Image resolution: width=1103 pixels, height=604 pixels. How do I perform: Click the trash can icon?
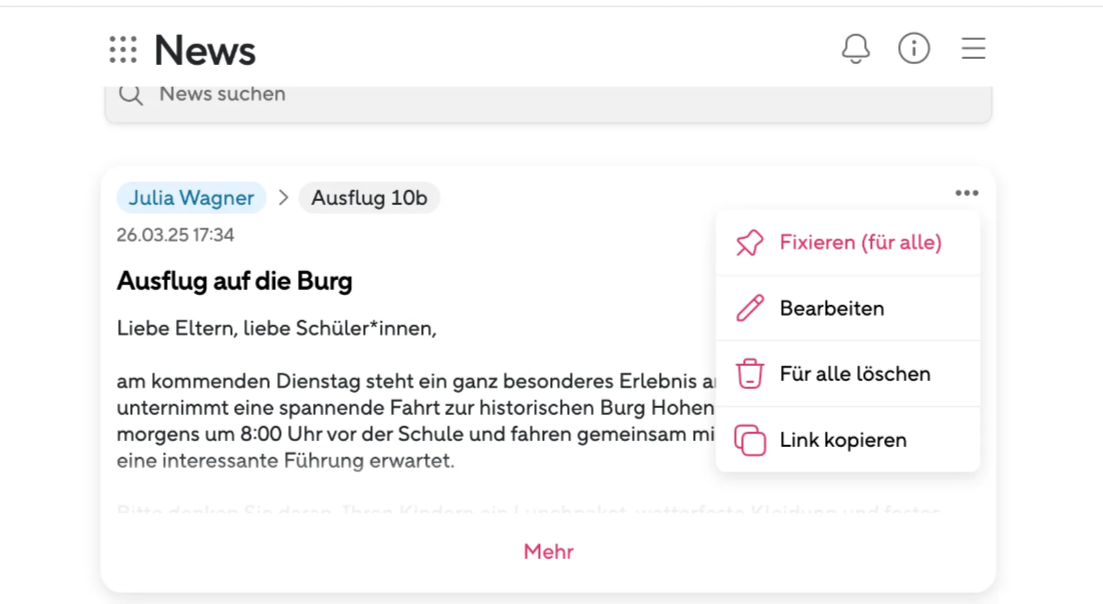tap(750, 373)
